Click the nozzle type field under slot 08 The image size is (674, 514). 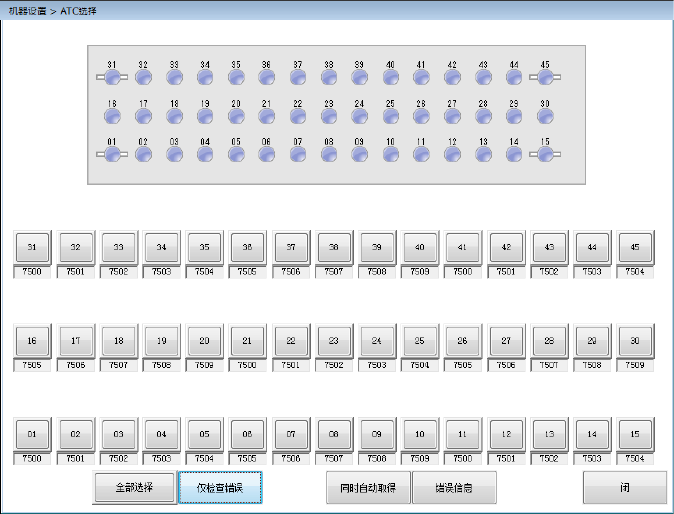click(x=334, y=459)
